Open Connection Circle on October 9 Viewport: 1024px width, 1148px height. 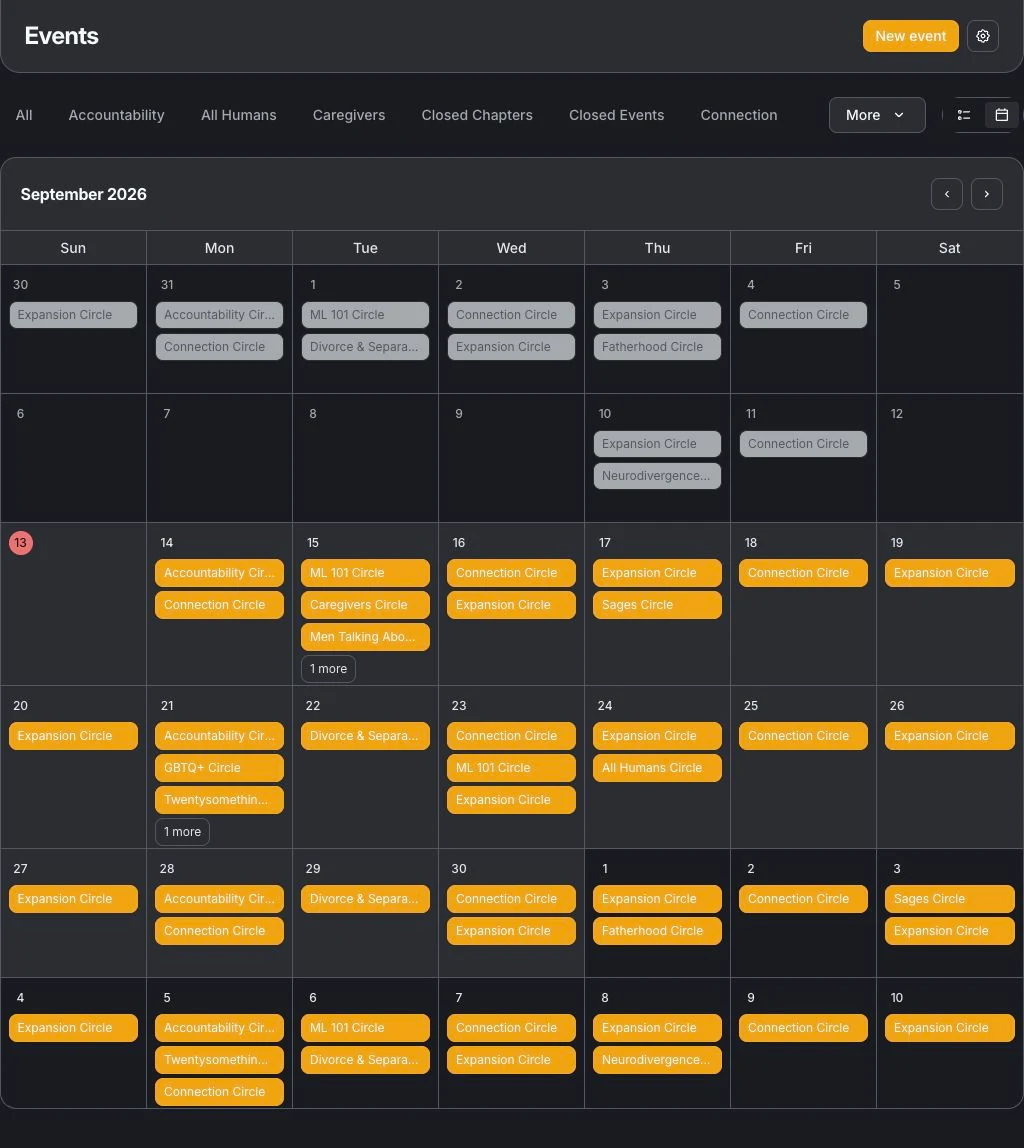[803, 1028]
